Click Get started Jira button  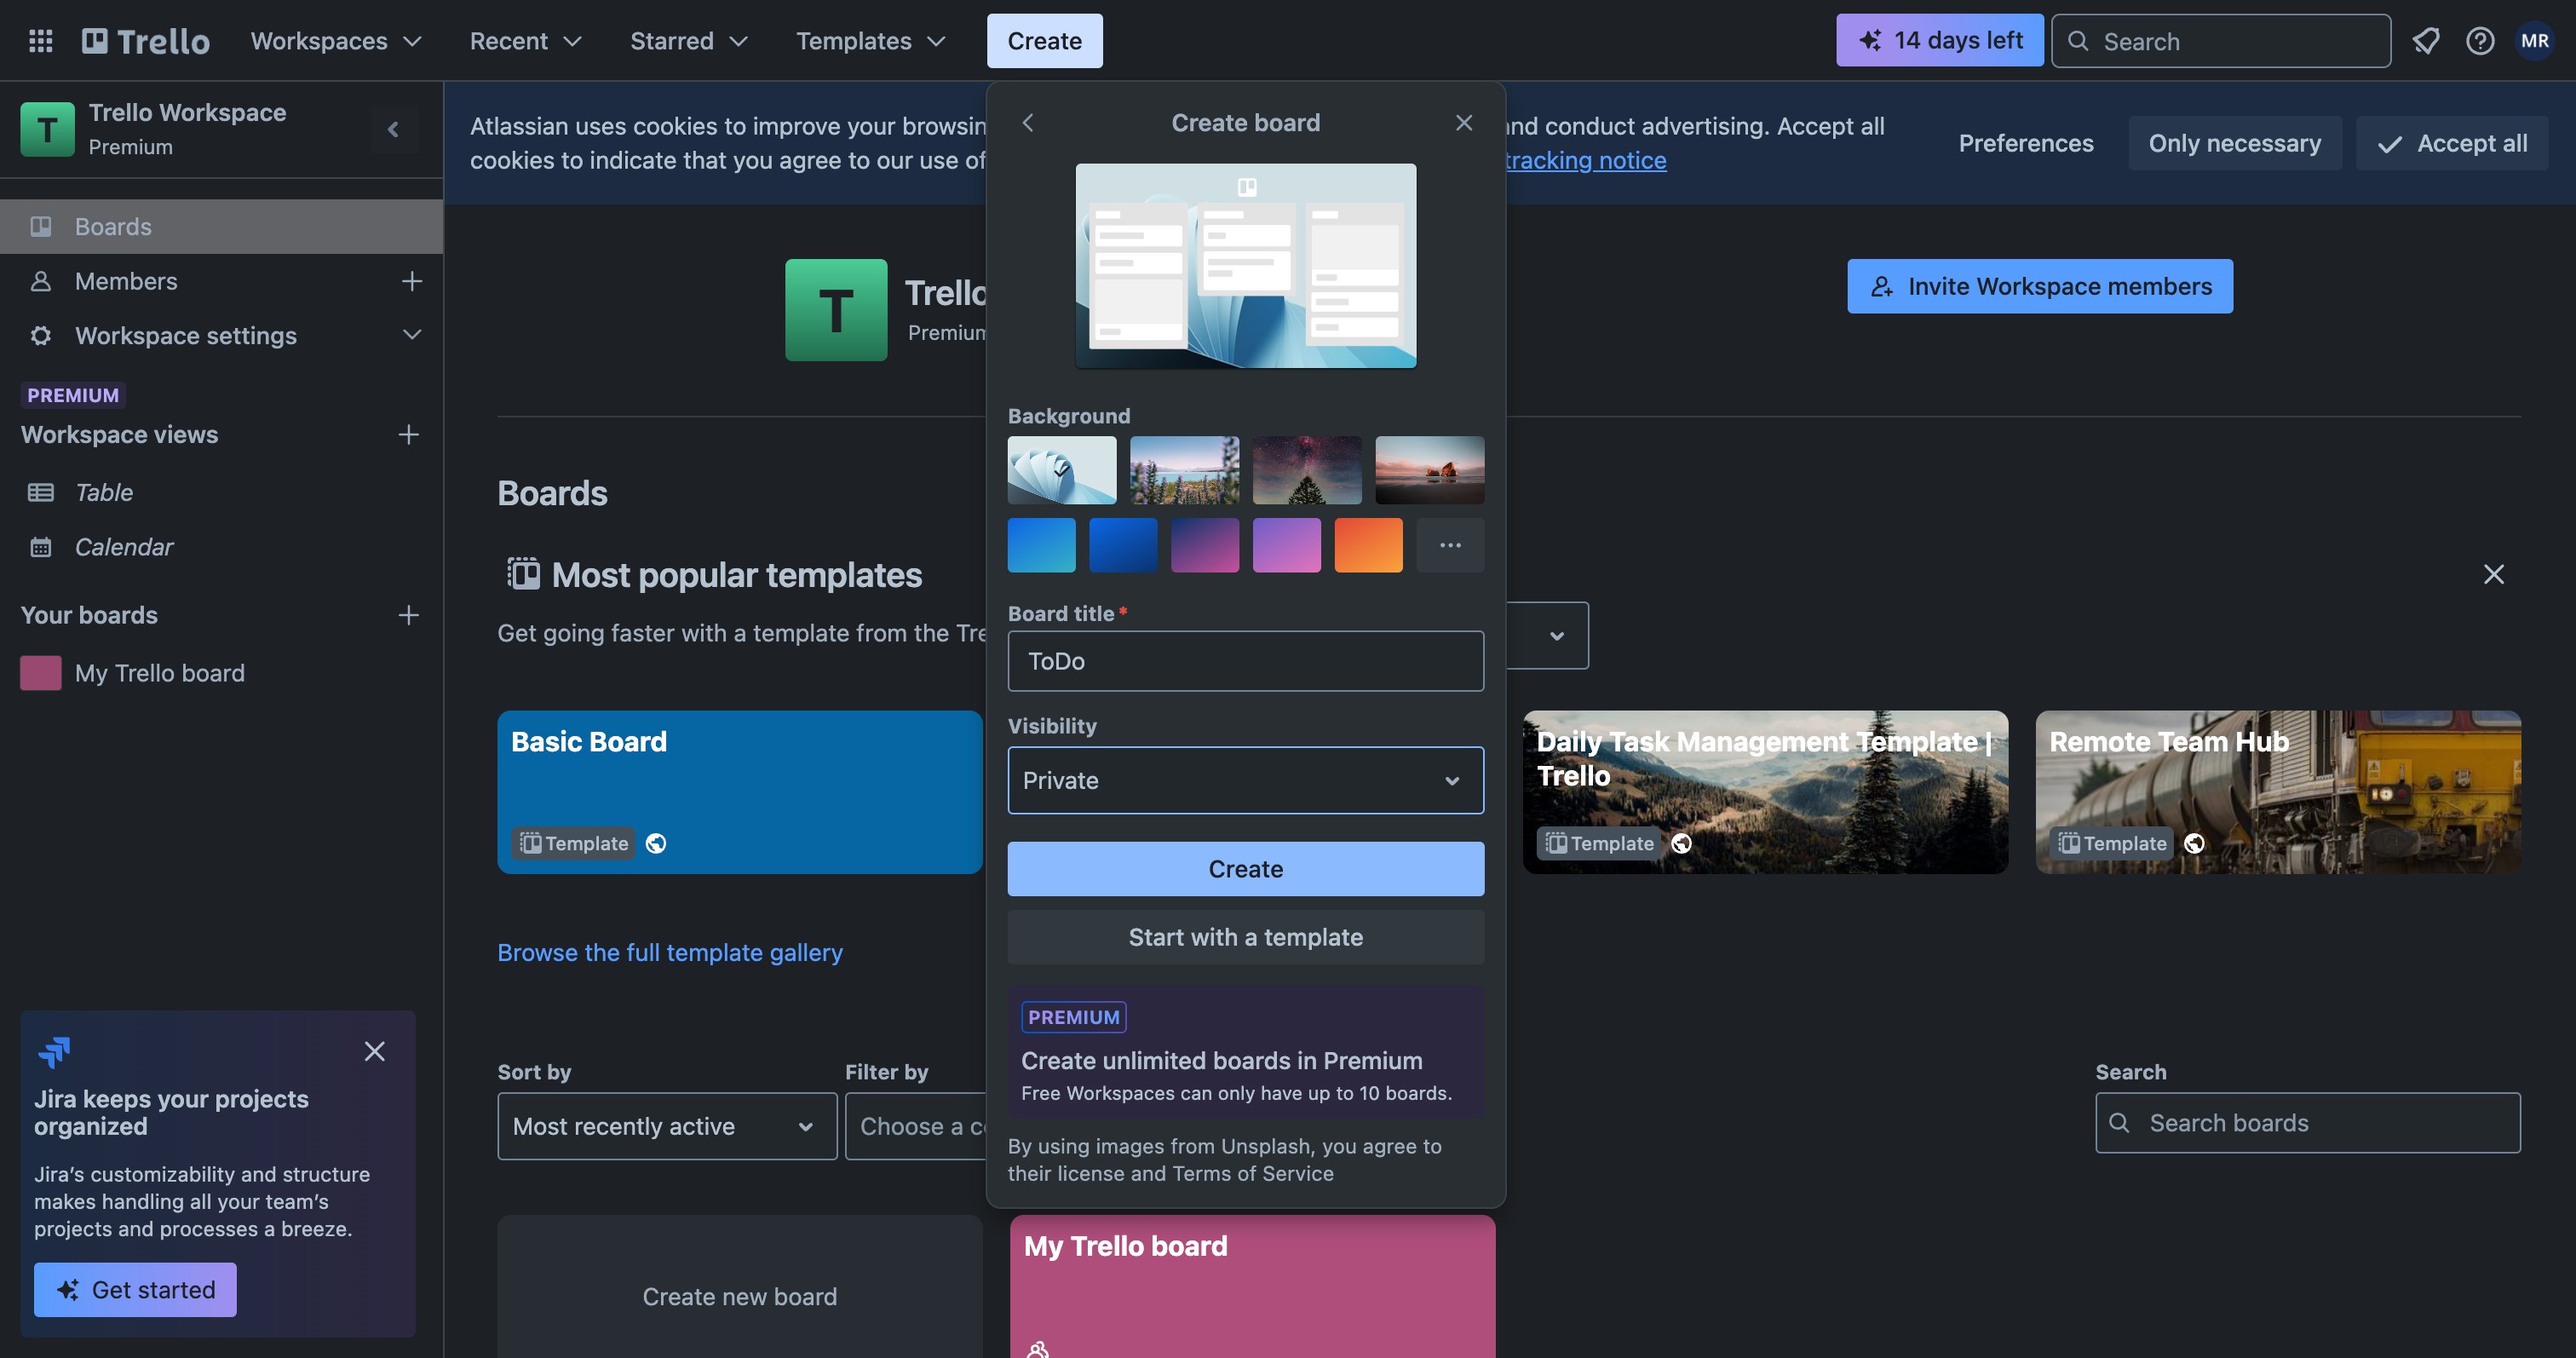tap(135, 1289)
